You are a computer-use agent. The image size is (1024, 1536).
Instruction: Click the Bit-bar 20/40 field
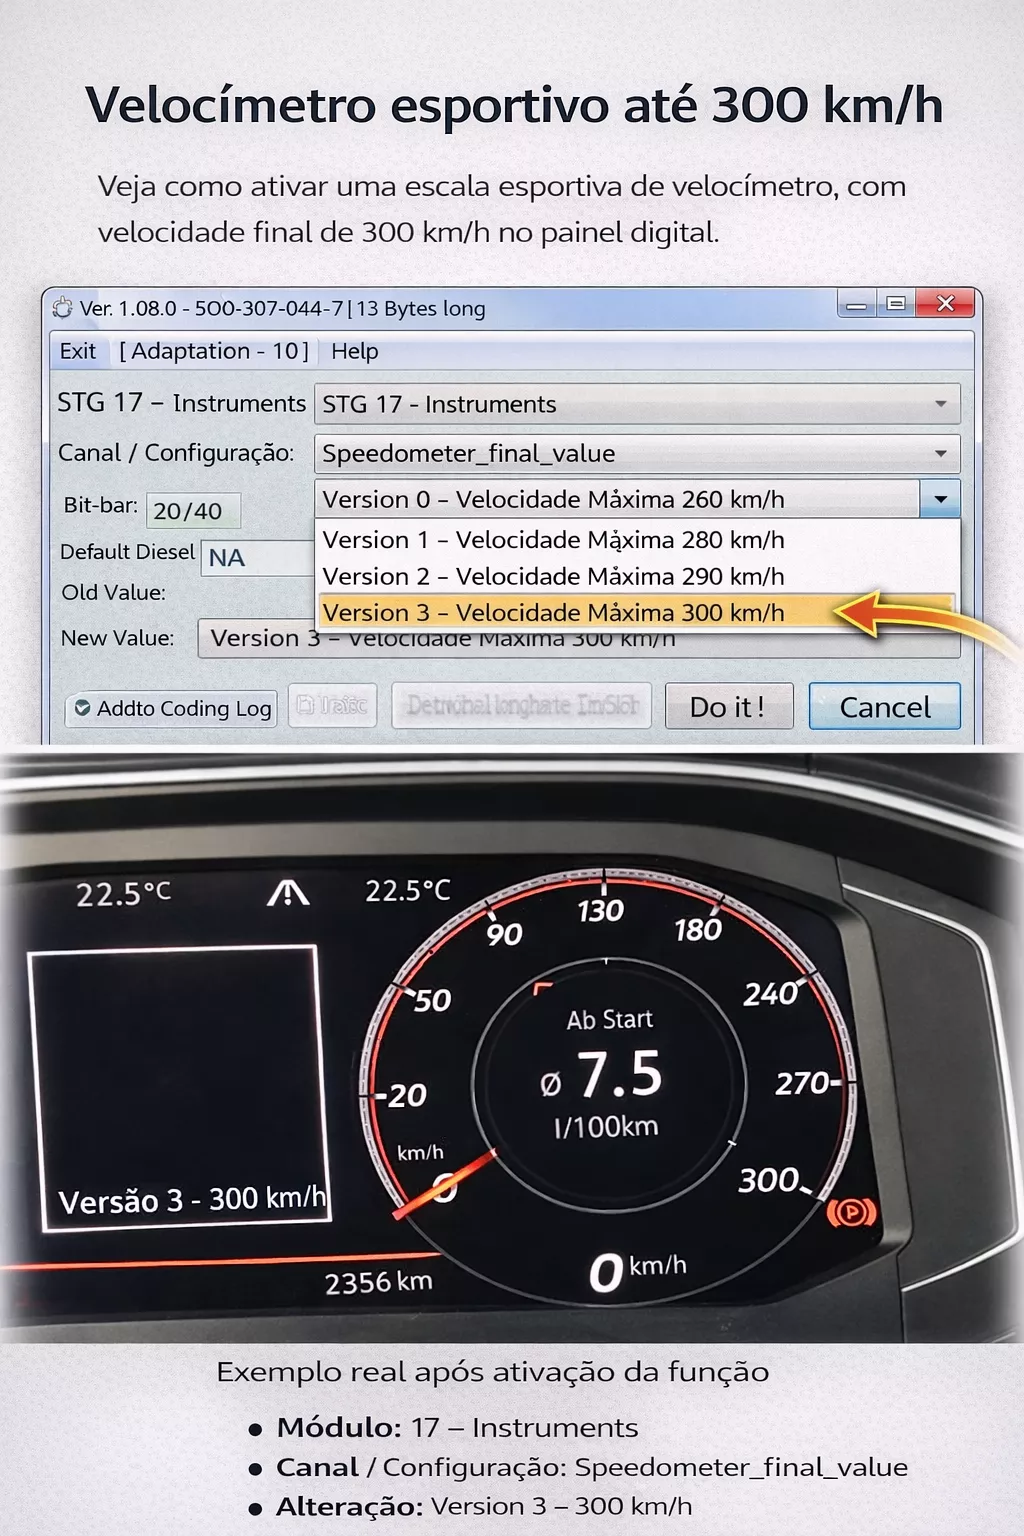(x=192, y=511)
